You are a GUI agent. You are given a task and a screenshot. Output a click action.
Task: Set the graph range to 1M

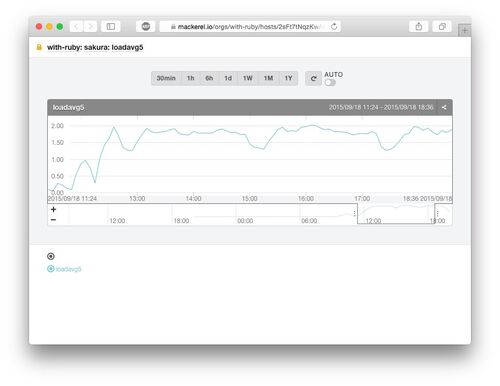tap(268, 78)
